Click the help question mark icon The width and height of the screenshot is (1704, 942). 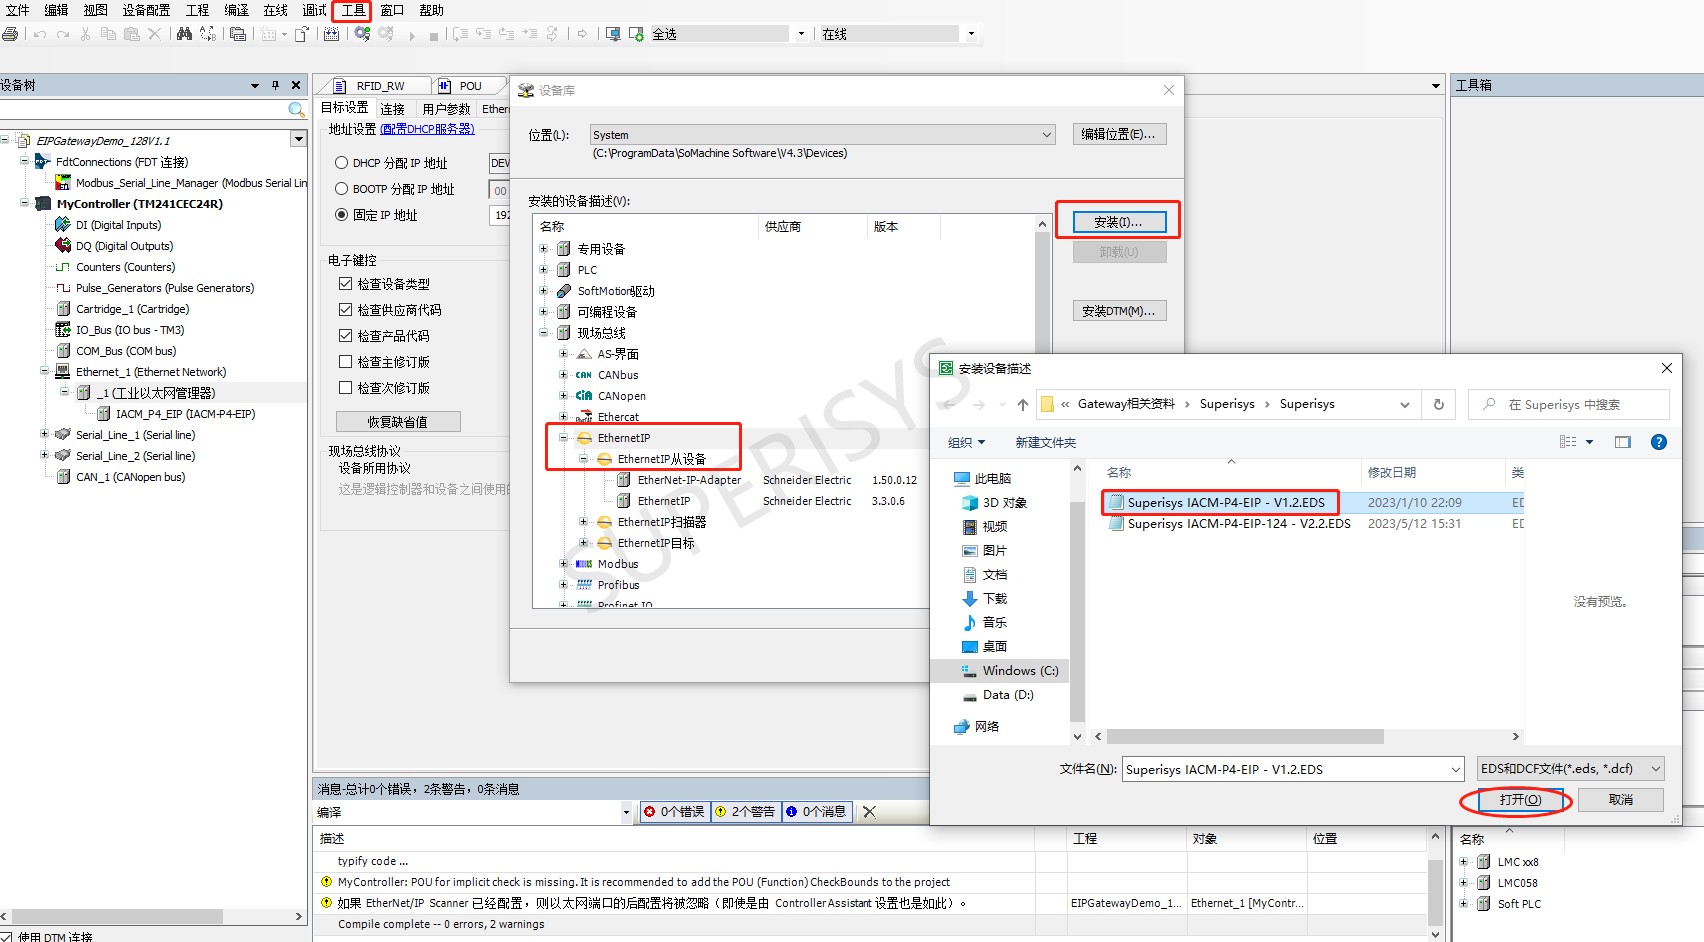coord(1658,442)
